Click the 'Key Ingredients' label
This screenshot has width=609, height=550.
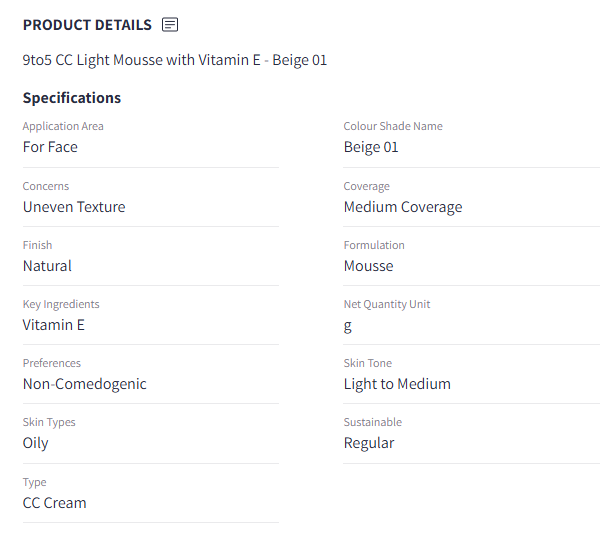(x=61, y=305)
